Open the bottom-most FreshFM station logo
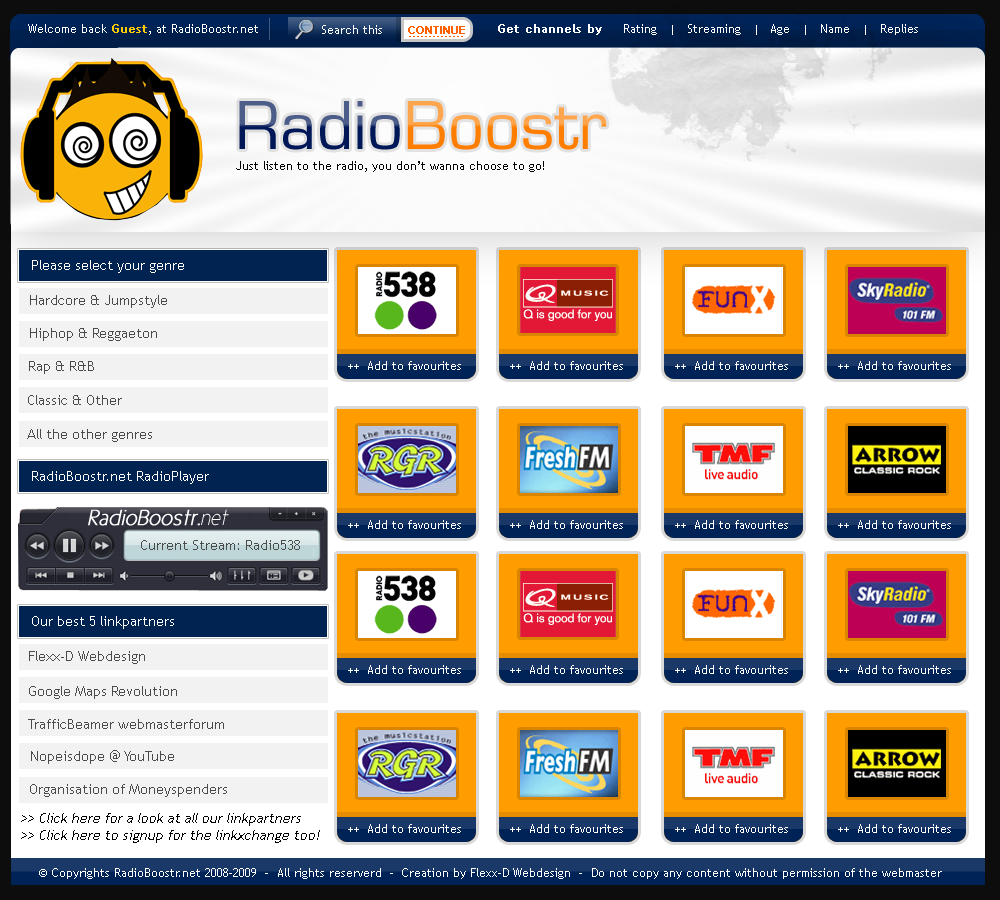The height and width of the screenshot is (900, 1000). pos(568,764)
